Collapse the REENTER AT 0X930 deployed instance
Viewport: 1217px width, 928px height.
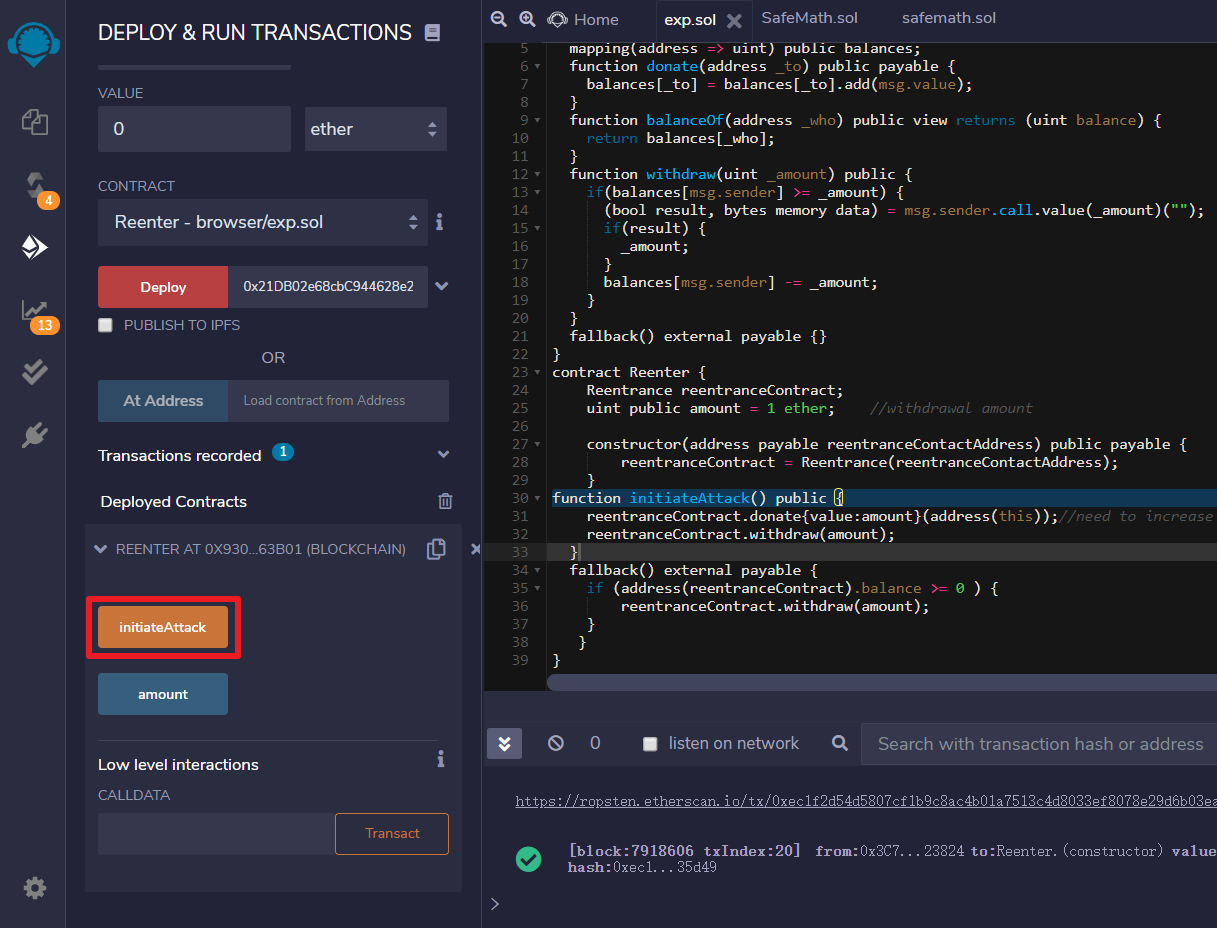[100, 549]
